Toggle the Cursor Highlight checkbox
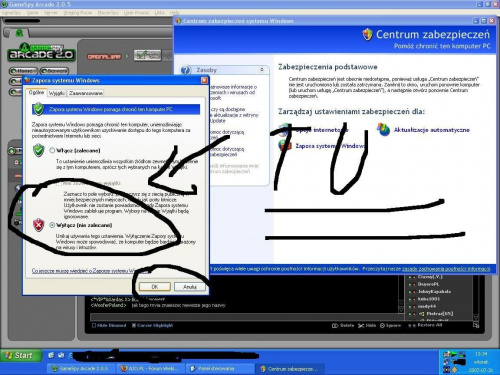This screenshot has height=375, width=500. pyautogui.click(x=134, y=325)
